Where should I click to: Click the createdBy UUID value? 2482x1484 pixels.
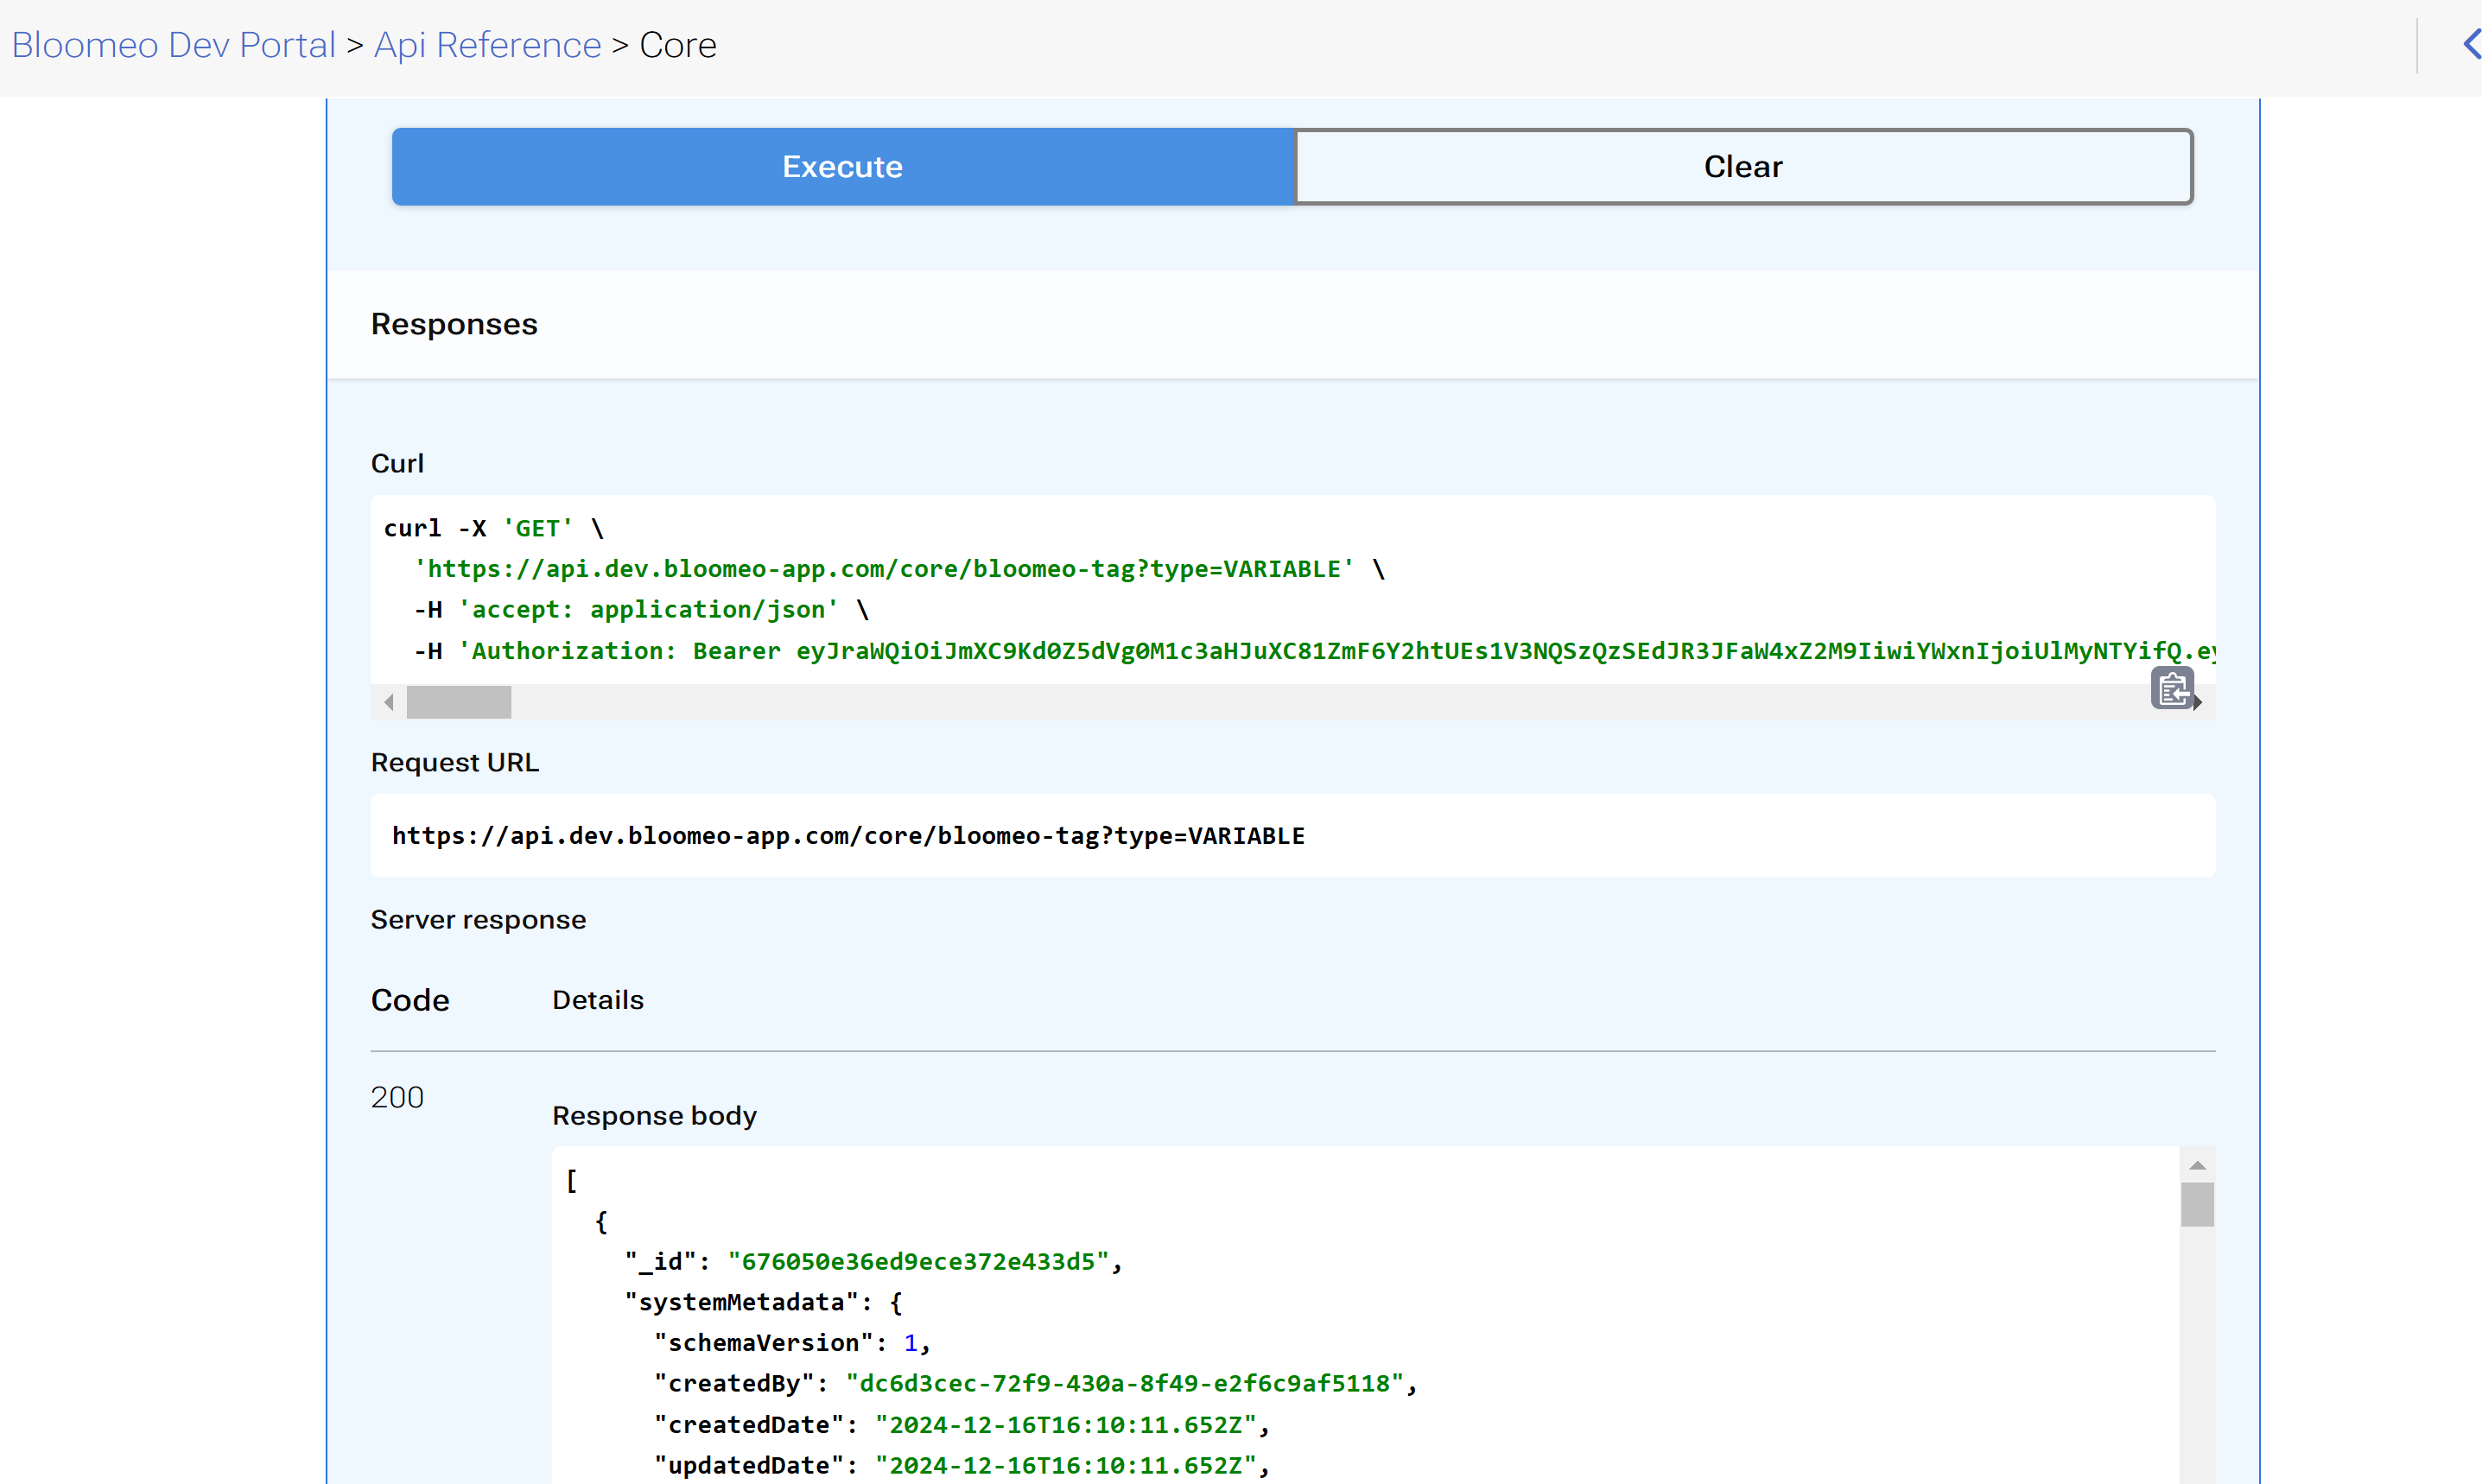pyautogui.click(x=1124, y=1384)
